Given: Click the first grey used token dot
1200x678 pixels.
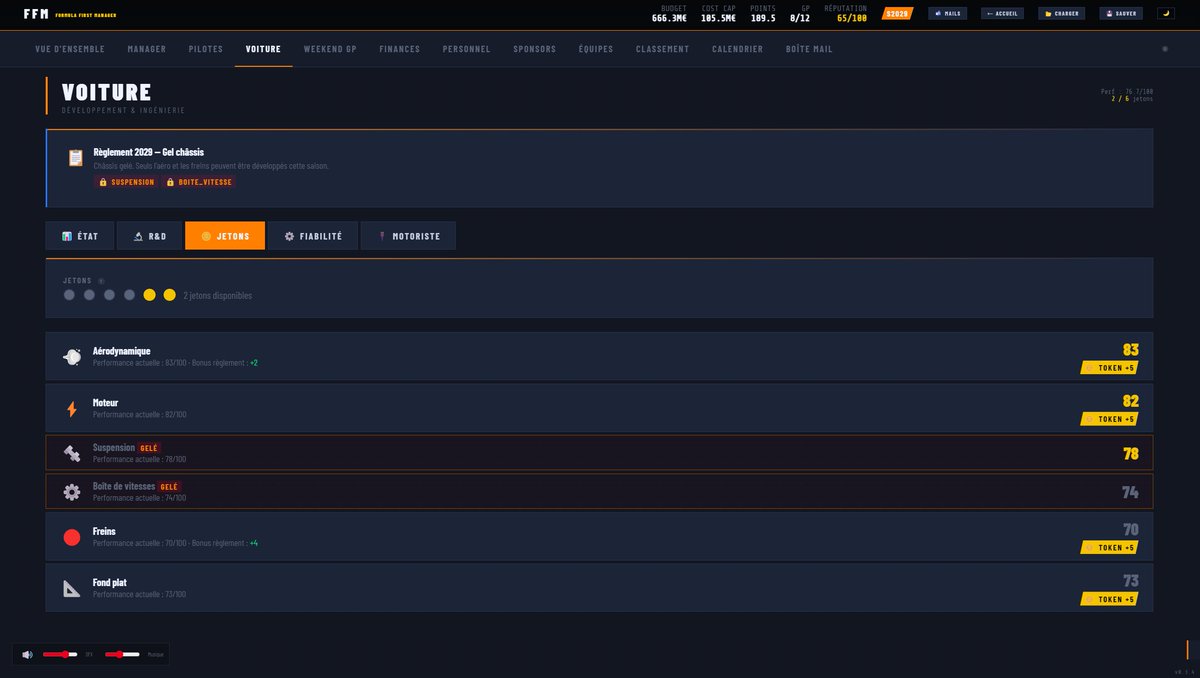Looking at the screenshot, I should pyautogui.click(x=69, y=295).
